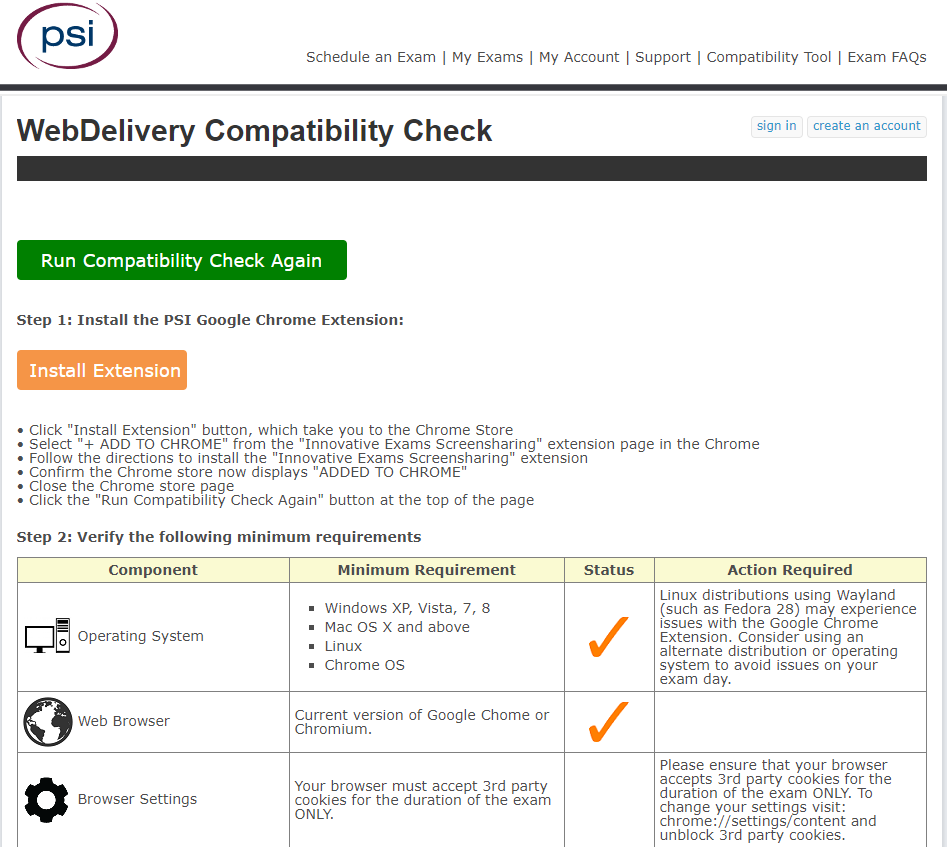Click "Windows XP, Vista, 7, 8" item

point(407,608)
